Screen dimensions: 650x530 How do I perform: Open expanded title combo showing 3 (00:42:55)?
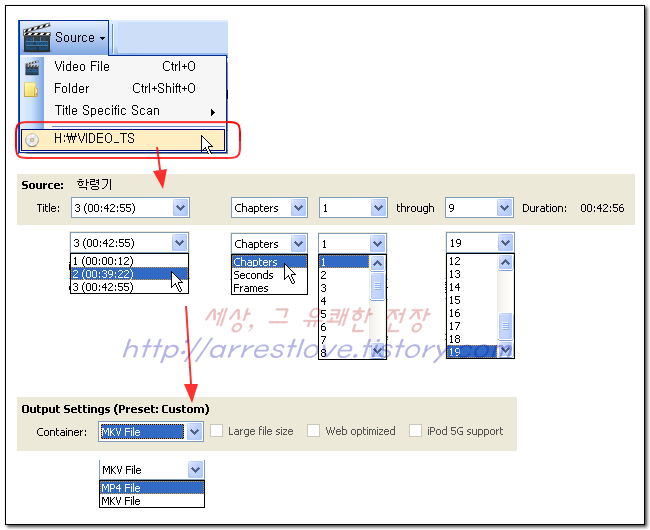129,242
